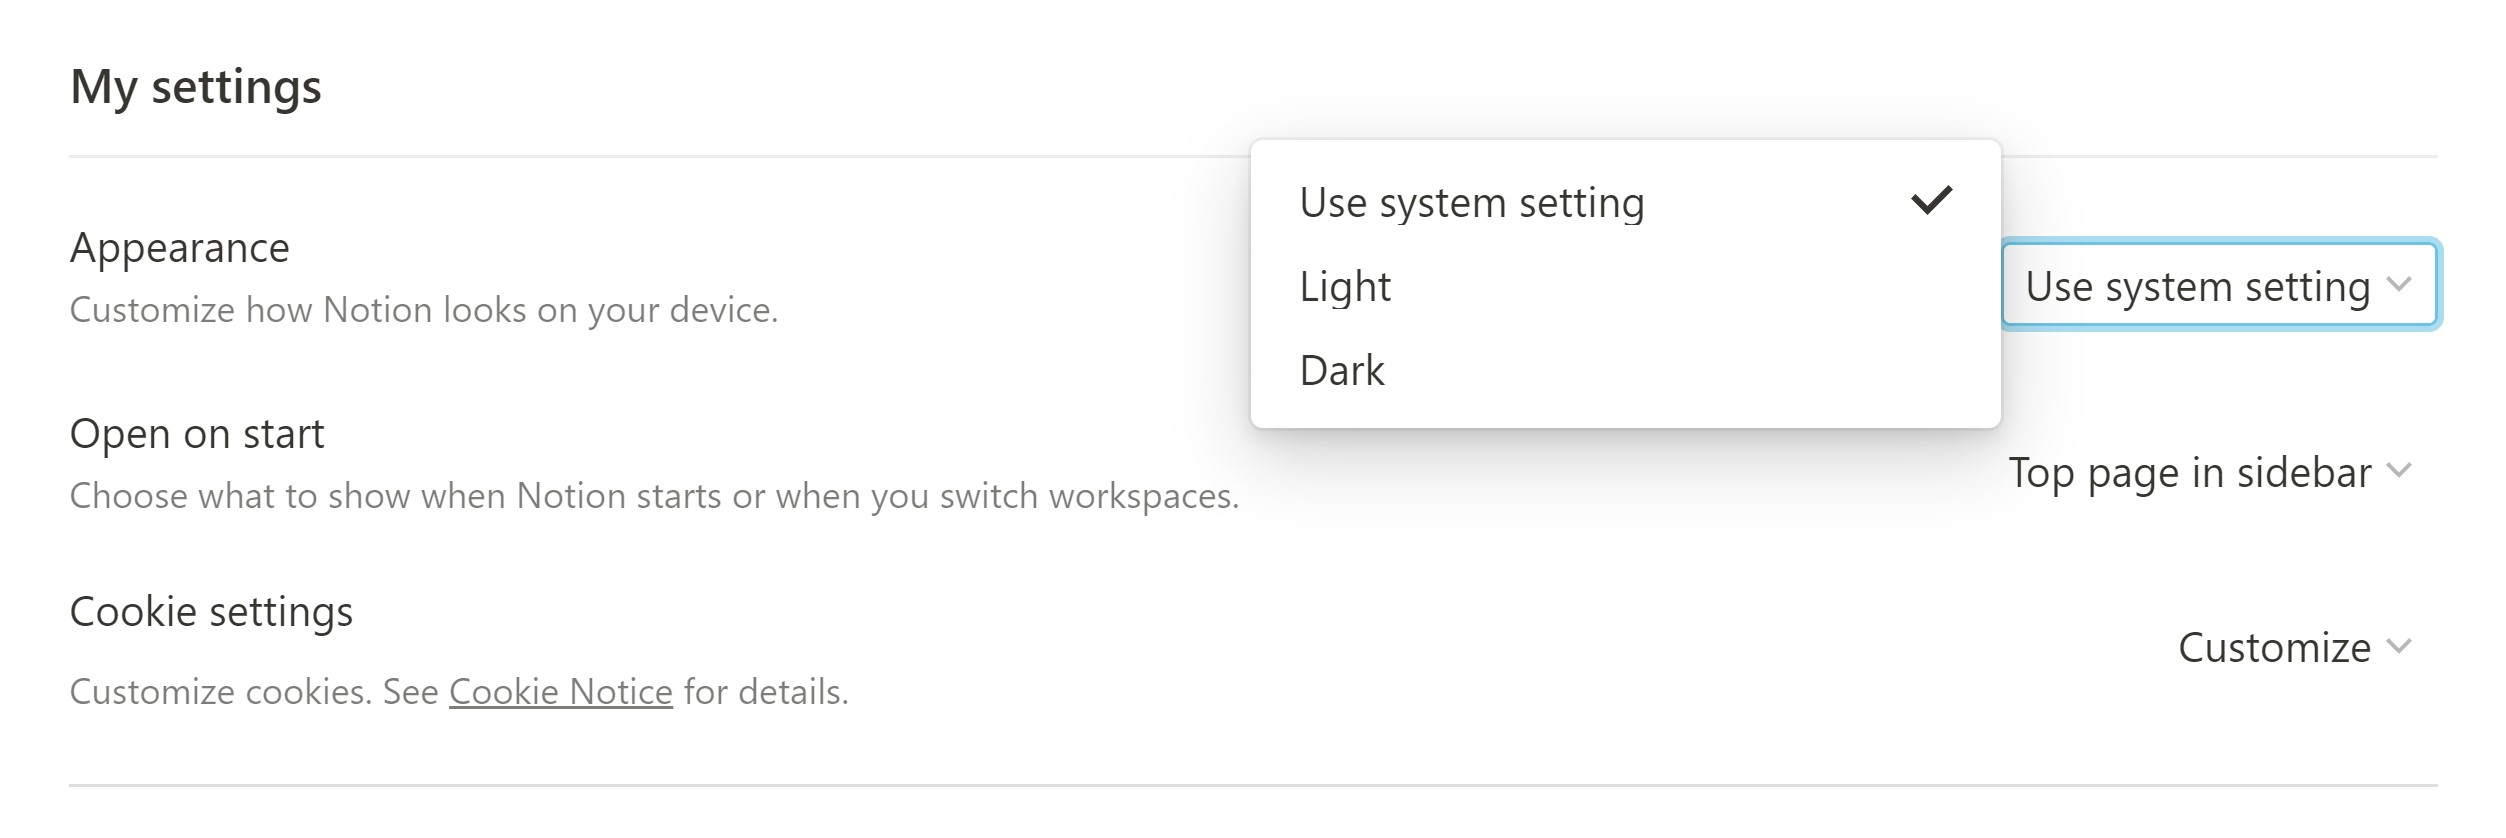2506x838 pixels.
Task: Click the text "Top page in sidebar"
Action: (2192, 472)
